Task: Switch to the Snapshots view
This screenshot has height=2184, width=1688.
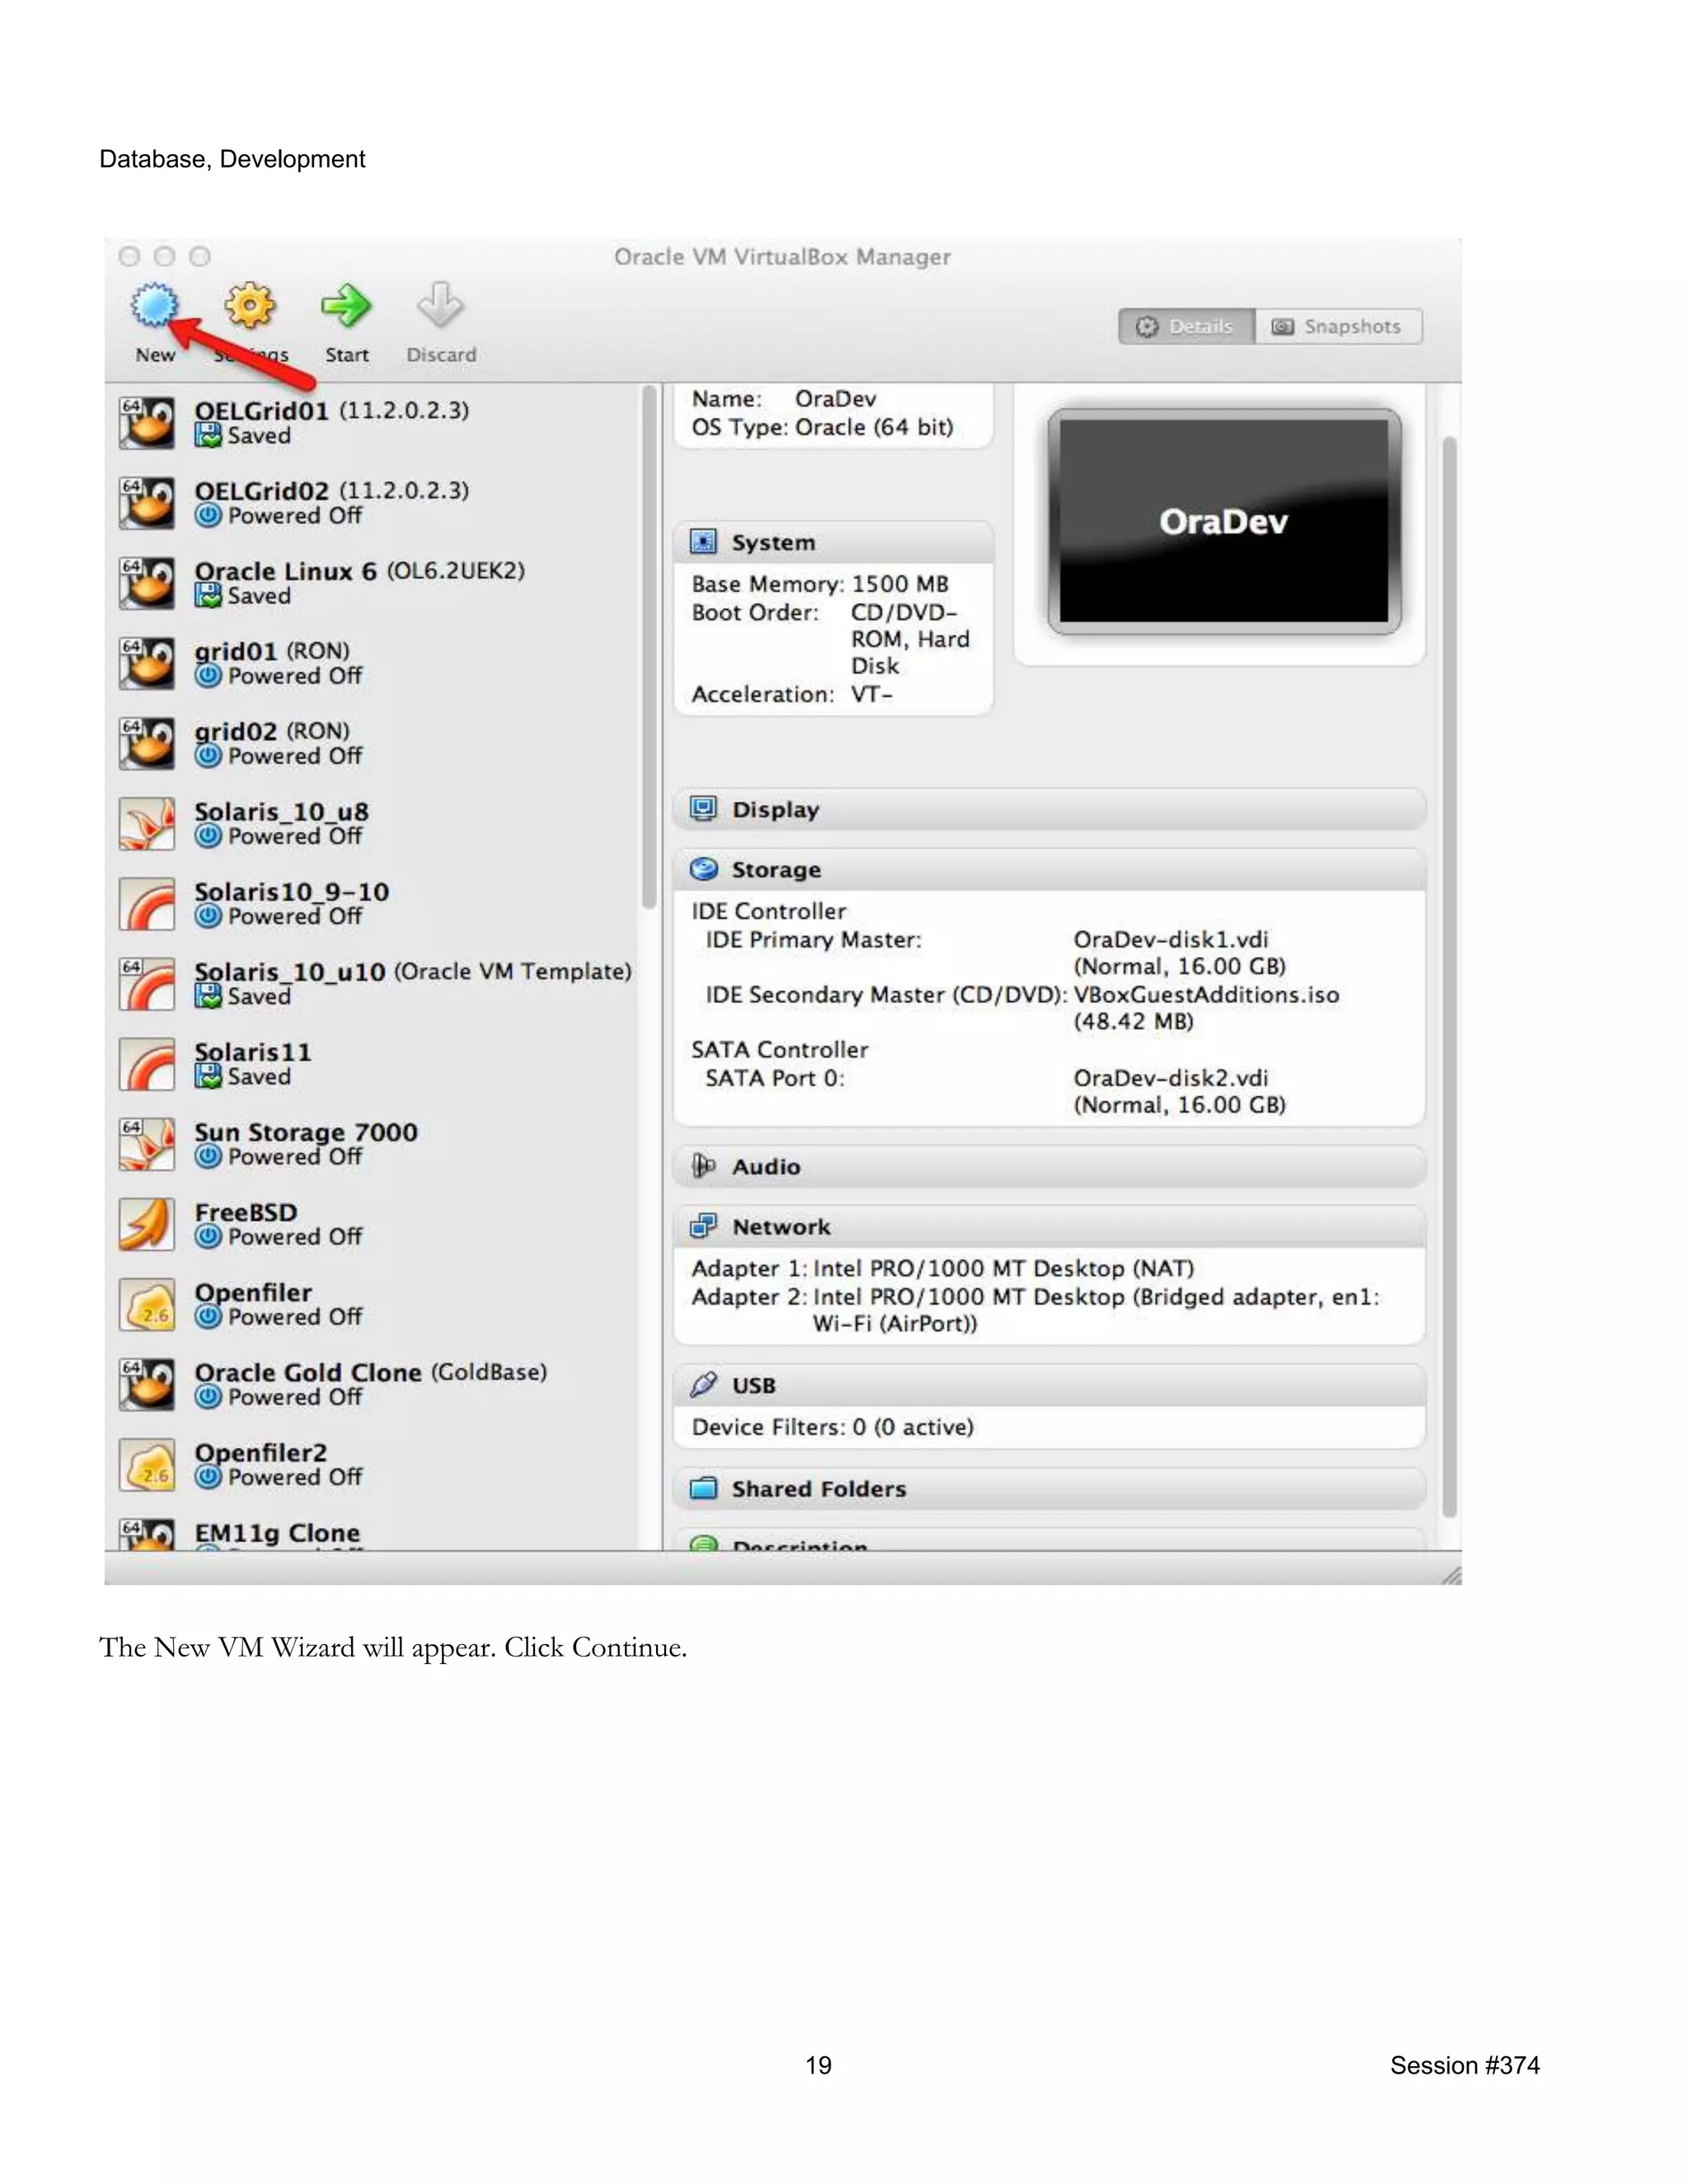Action: [1338, 326]
